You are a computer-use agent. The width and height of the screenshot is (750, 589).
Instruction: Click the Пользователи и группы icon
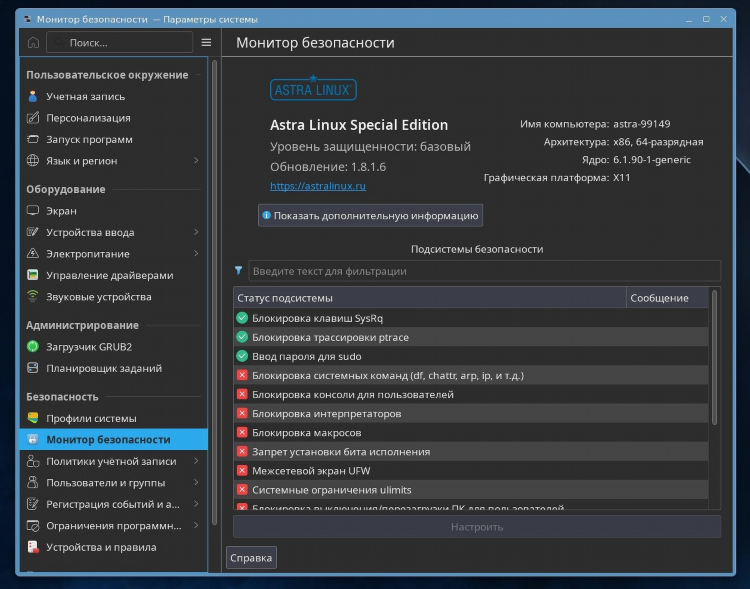[x=33, y=482]
